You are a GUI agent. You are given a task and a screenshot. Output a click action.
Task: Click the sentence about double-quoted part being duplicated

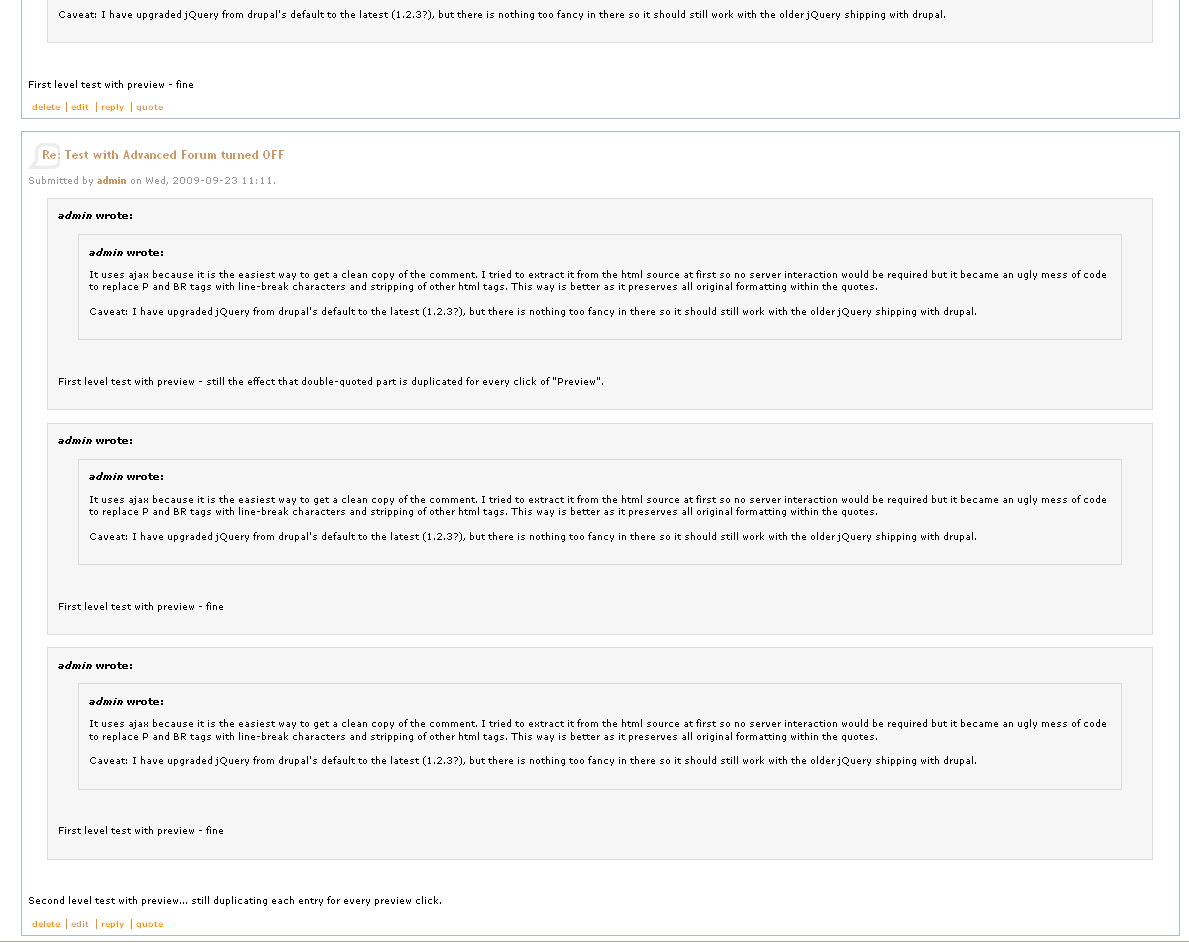[331, 381]
